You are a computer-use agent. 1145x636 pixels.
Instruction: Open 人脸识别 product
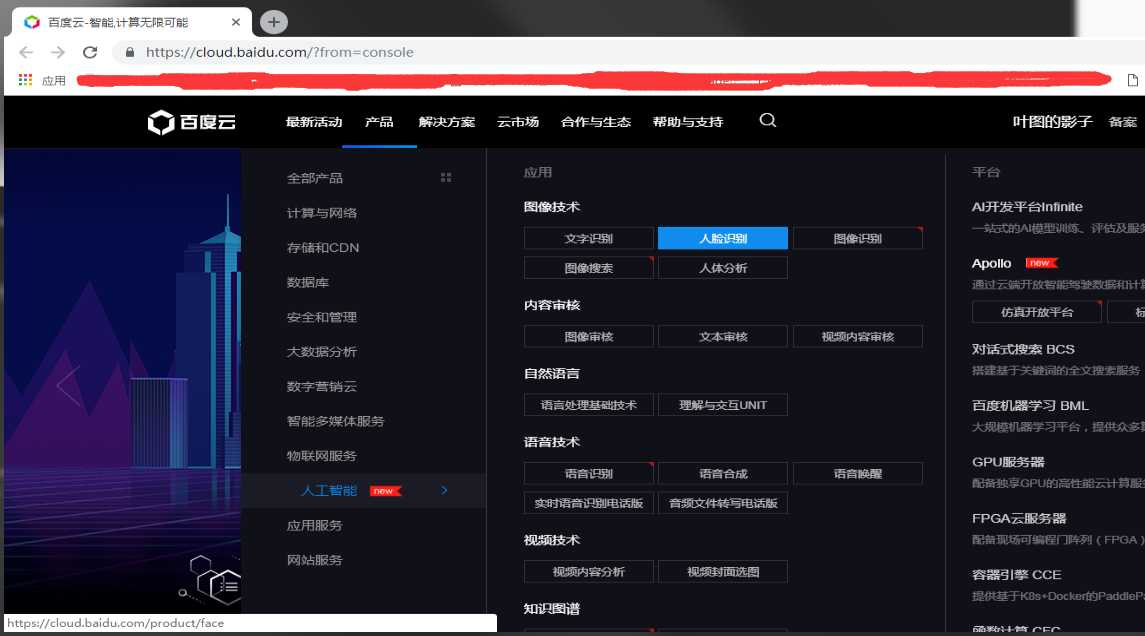723,238
